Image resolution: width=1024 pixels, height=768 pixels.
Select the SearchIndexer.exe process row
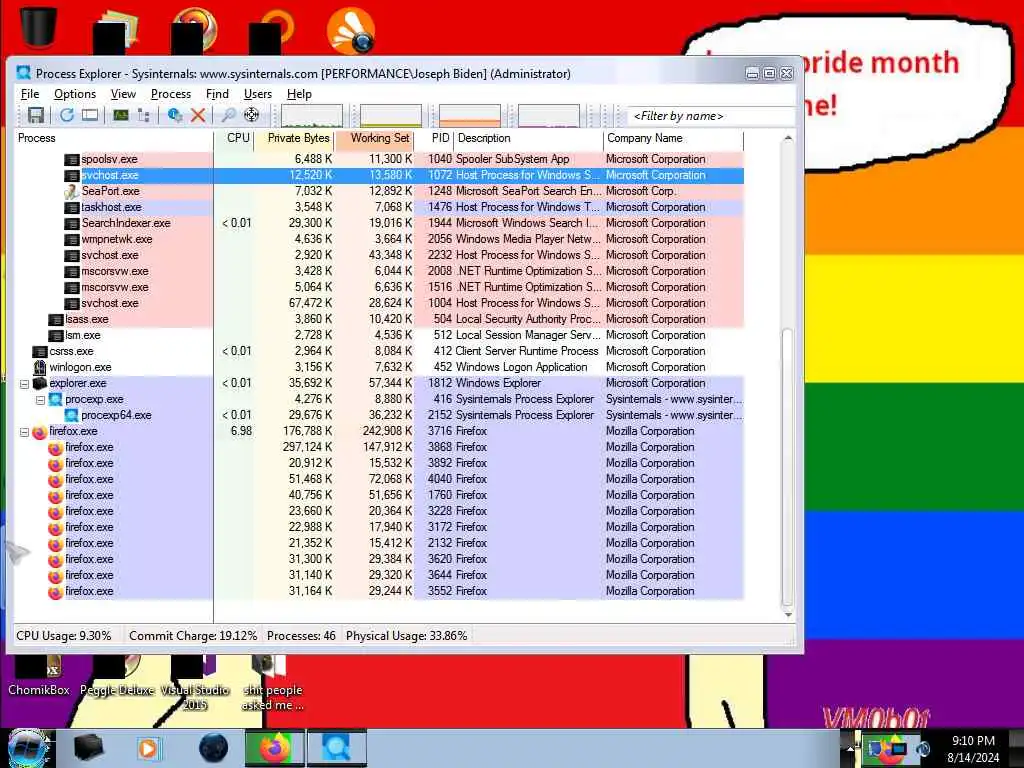(379, 223)
